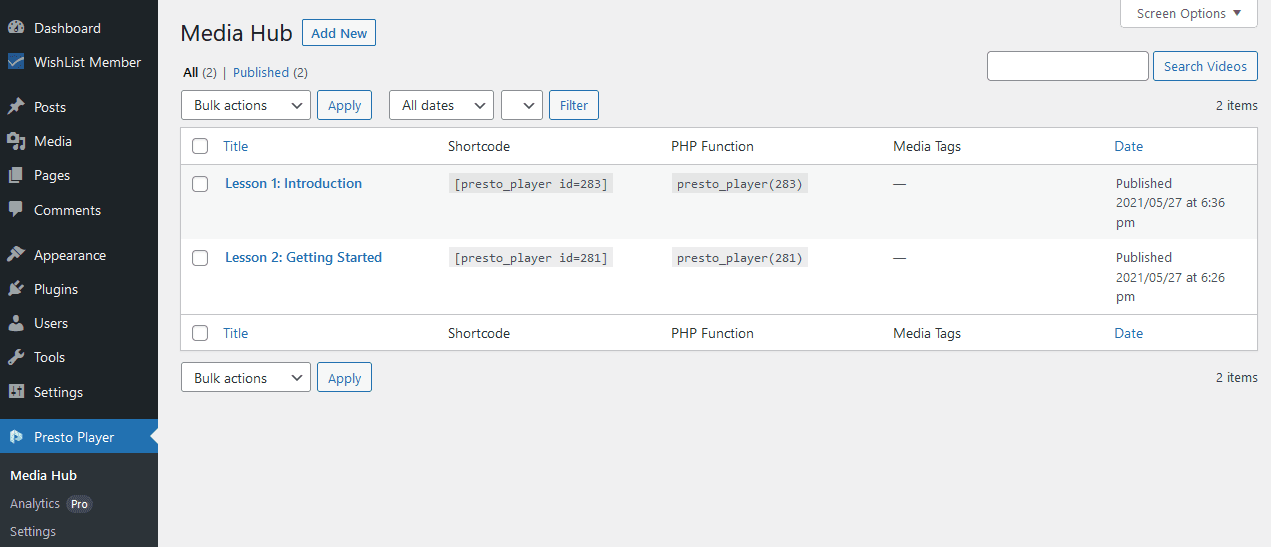
Task: Click the Presto Player logo icon
Action: (16, 437)
